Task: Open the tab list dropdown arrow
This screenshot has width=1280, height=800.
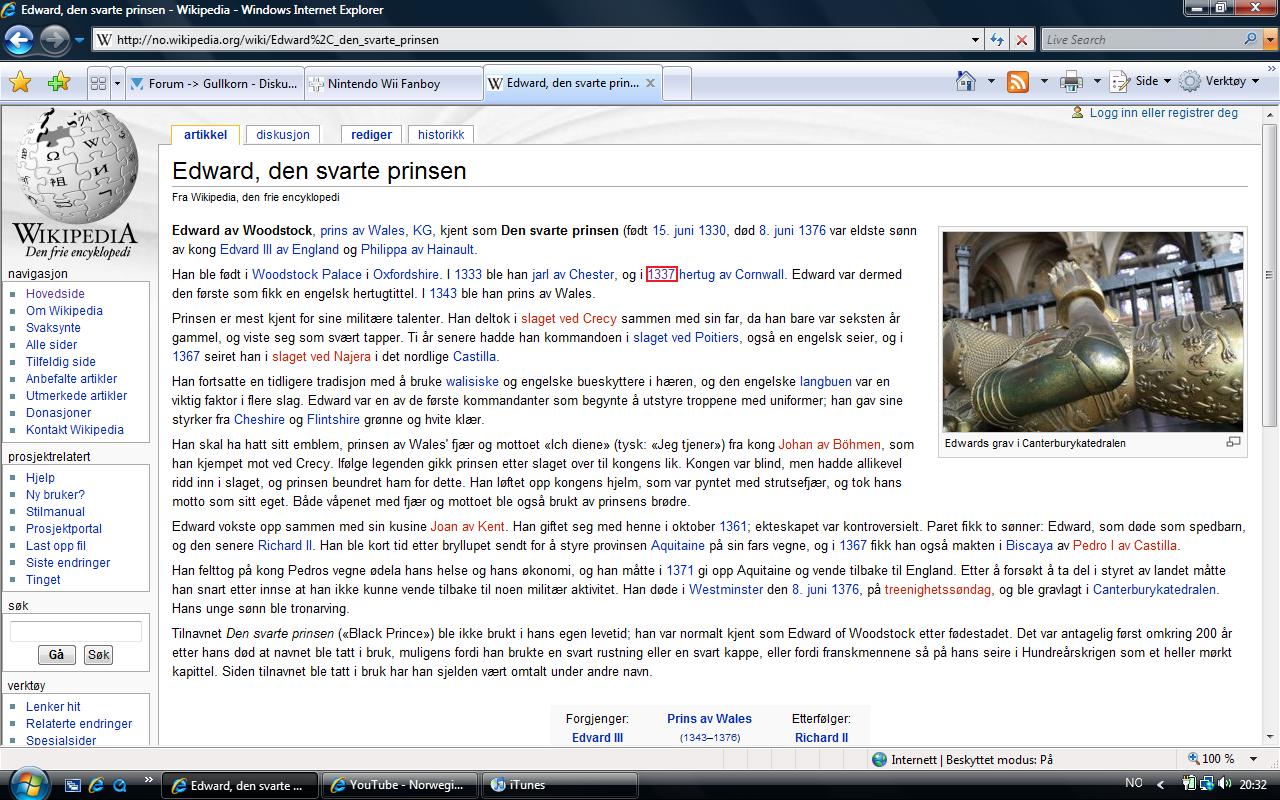Action: pos(117,83)
